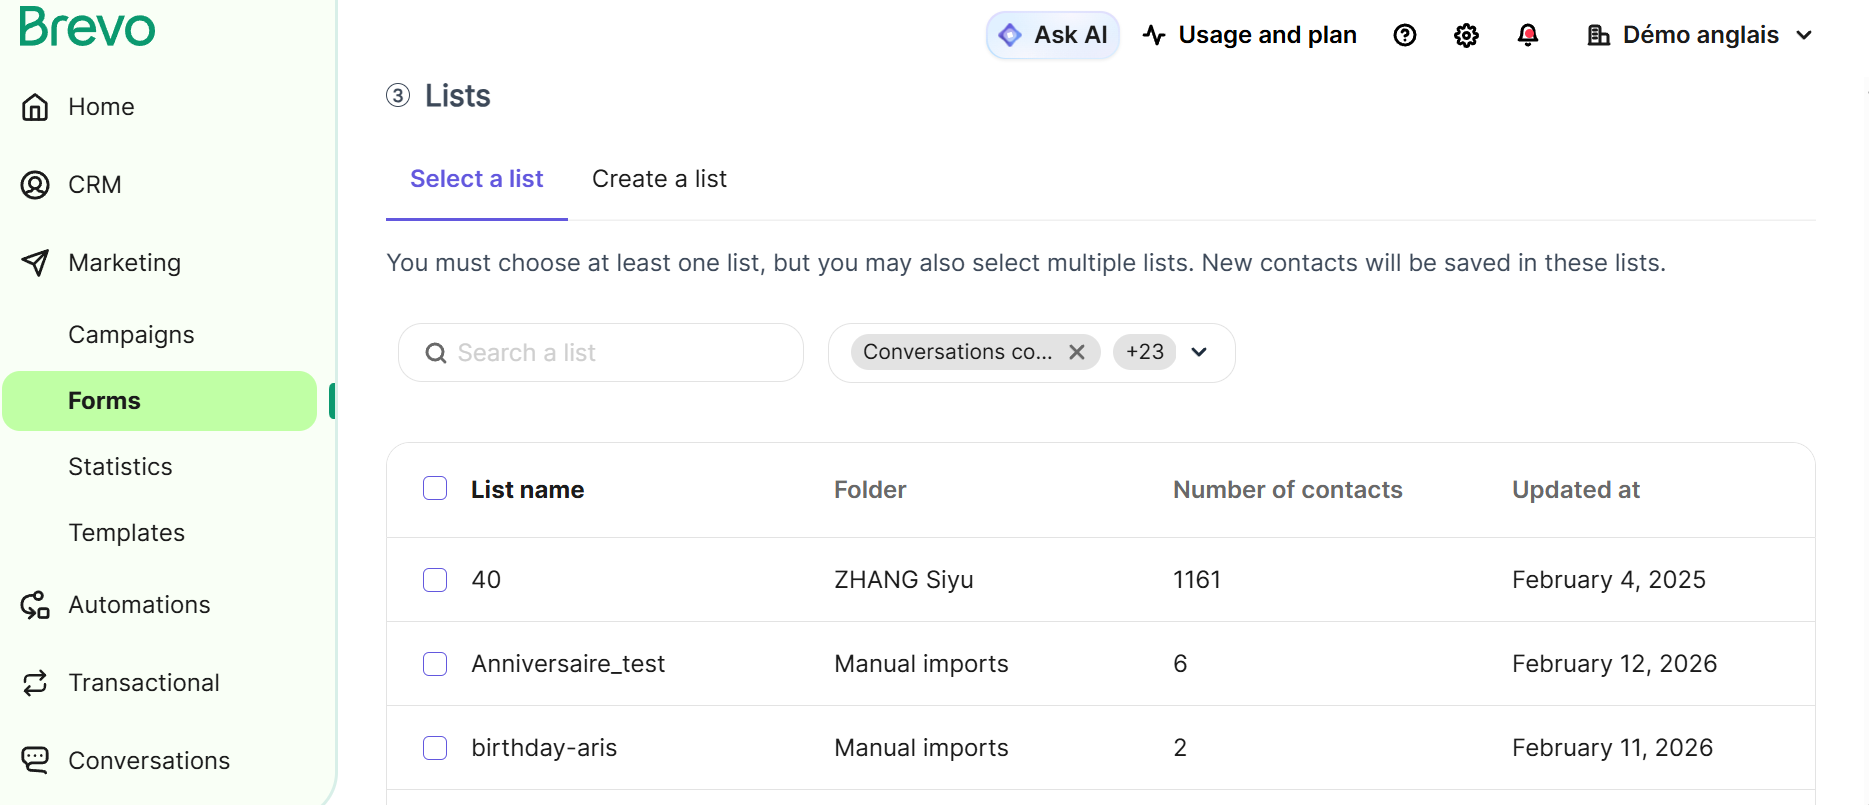Viewport: 1869px width, 805px height.
Task: Select the Anniversaire_test list checkbox
Action: (435, 664)
